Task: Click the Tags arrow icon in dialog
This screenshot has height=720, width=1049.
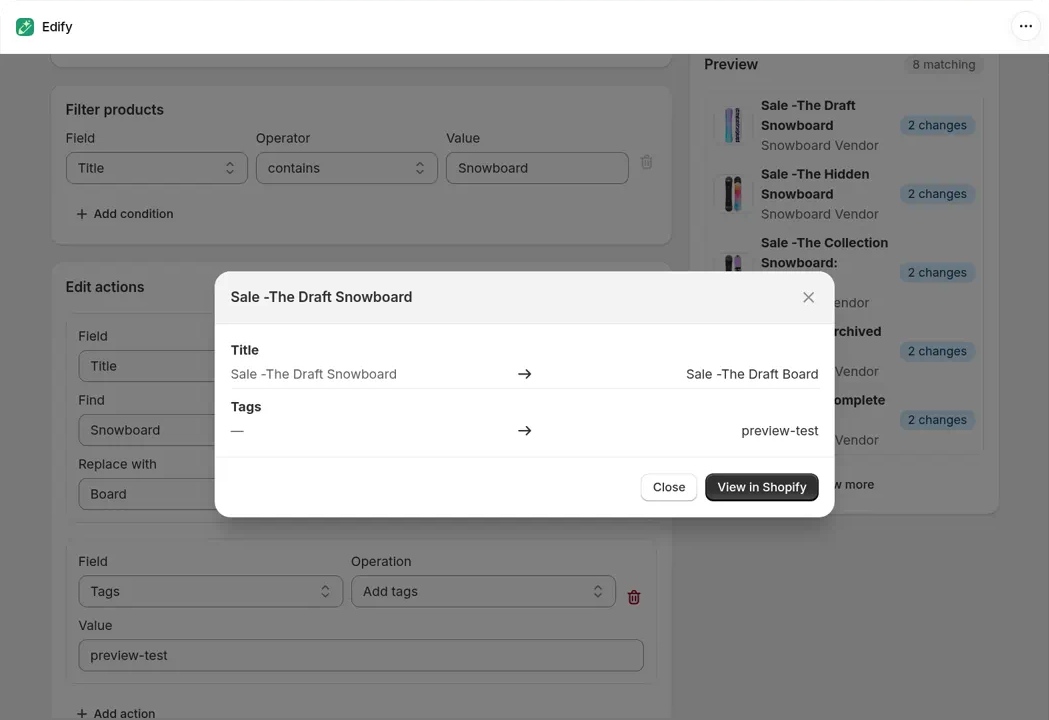Action: coord(524,431)
